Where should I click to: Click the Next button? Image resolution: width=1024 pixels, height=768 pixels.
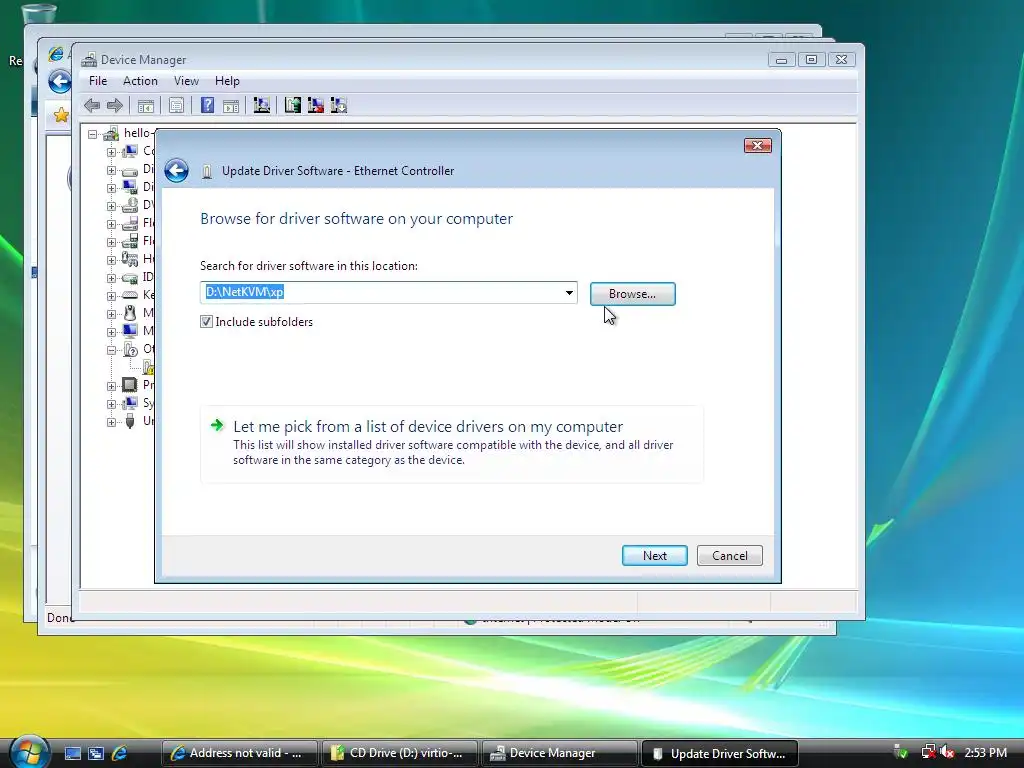coord(654,556)
